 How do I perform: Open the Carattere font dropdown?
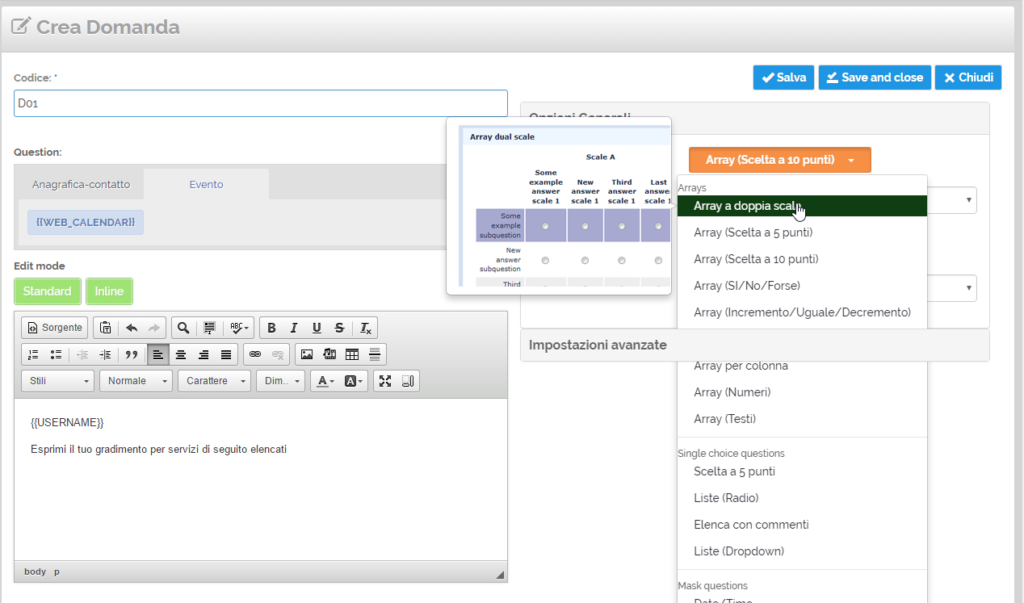214,381
